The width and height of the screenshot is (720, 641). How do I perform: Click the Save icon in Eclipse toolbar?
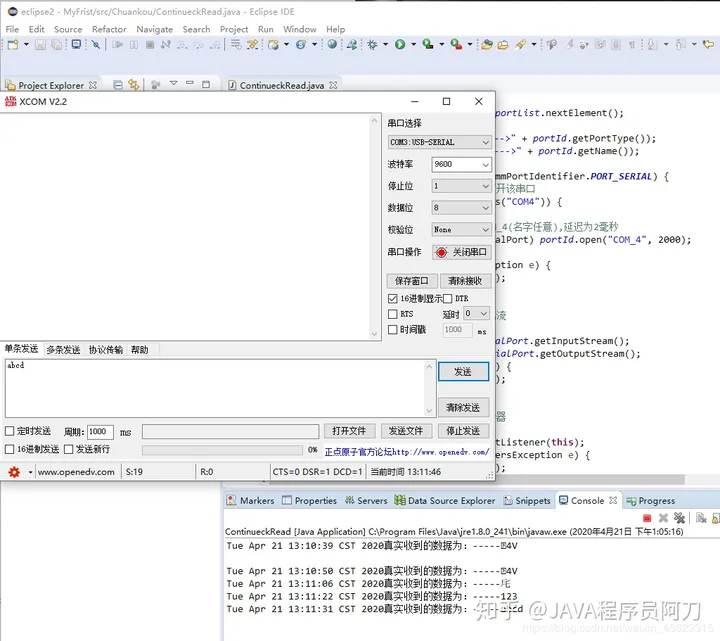(40, 45)
